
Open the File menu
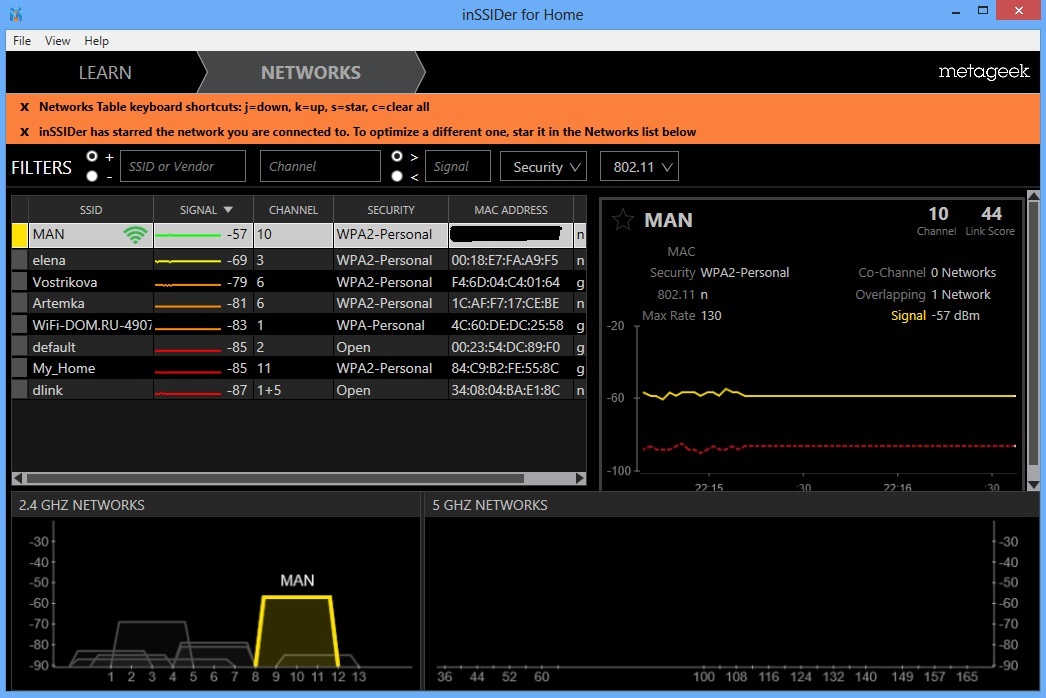22,41
